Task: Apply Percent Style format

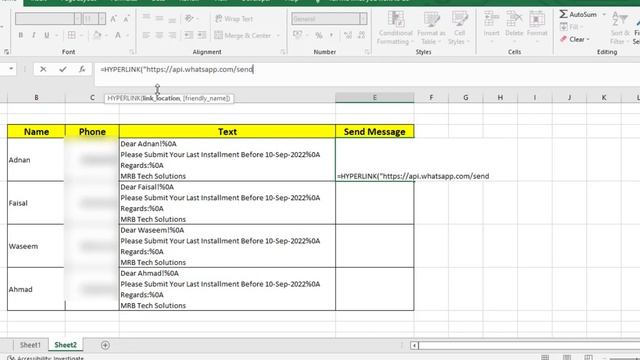Action: (318, 36)
